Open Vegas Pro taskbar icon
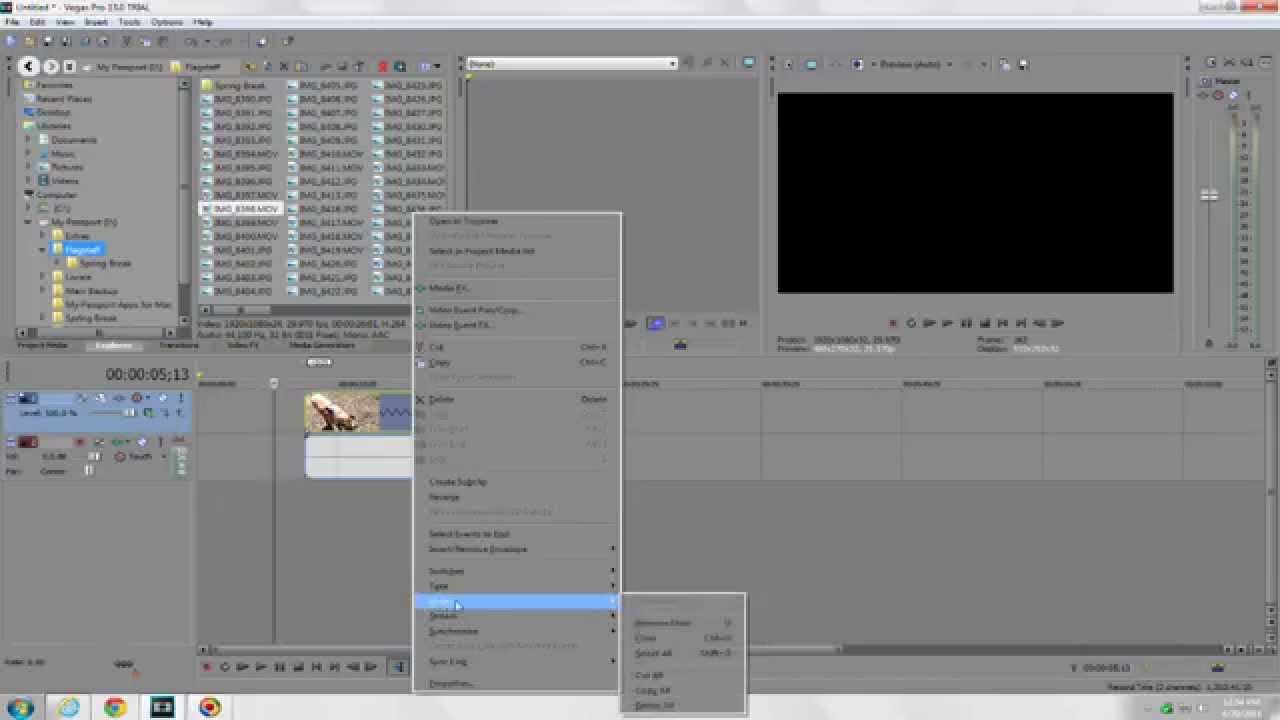The width and height of the screenshot is (1280, 720). [x=162, y=707]
